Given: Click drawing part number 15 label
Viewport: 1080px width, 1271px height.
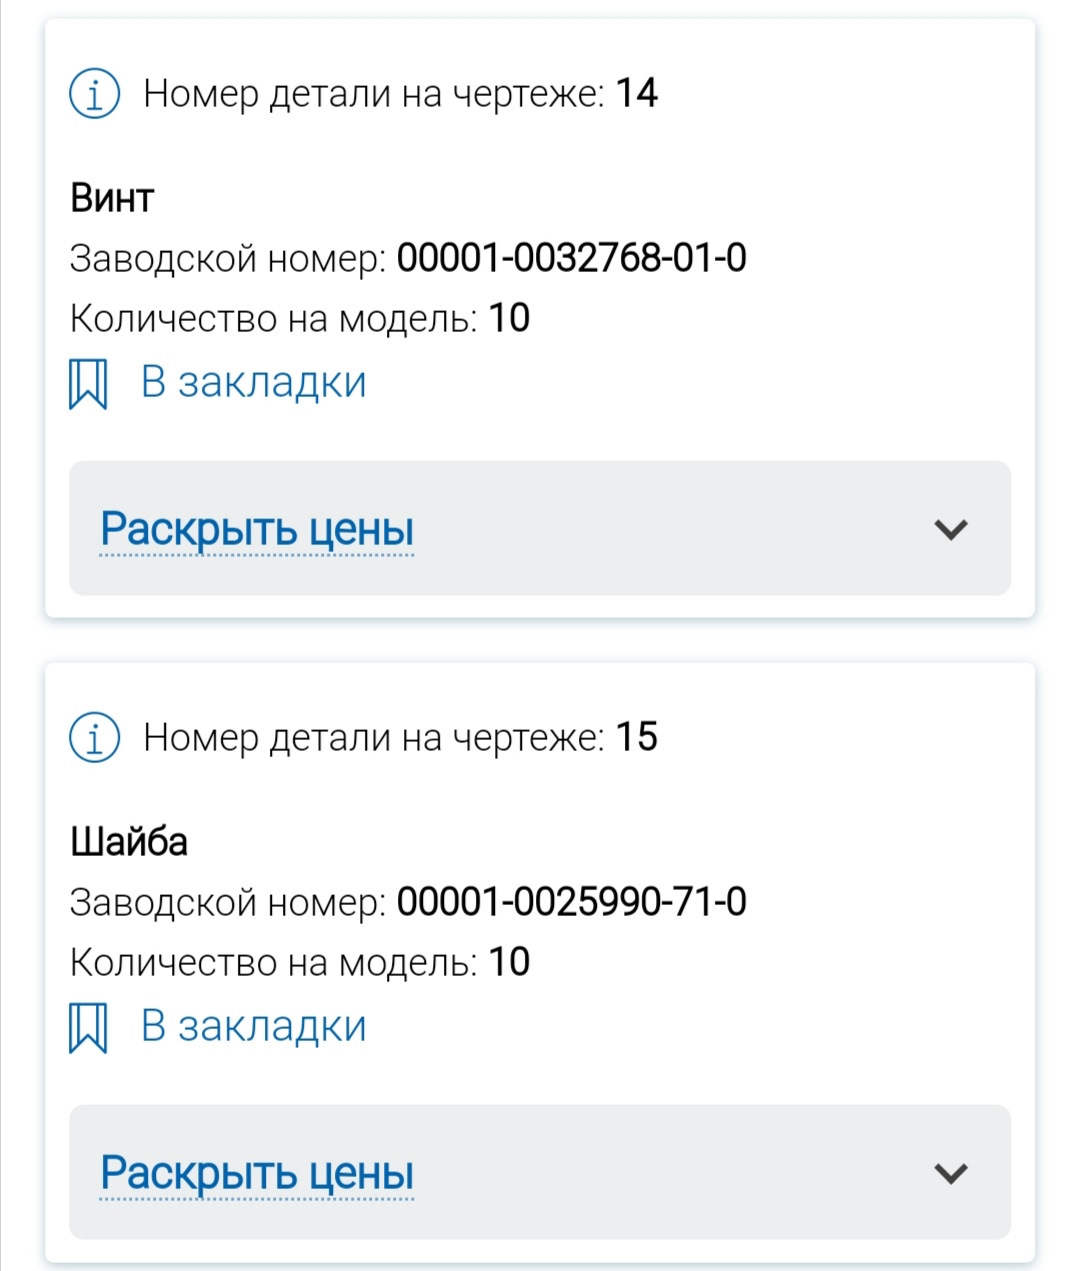Looking at the screenshot, I should [400, 738].
